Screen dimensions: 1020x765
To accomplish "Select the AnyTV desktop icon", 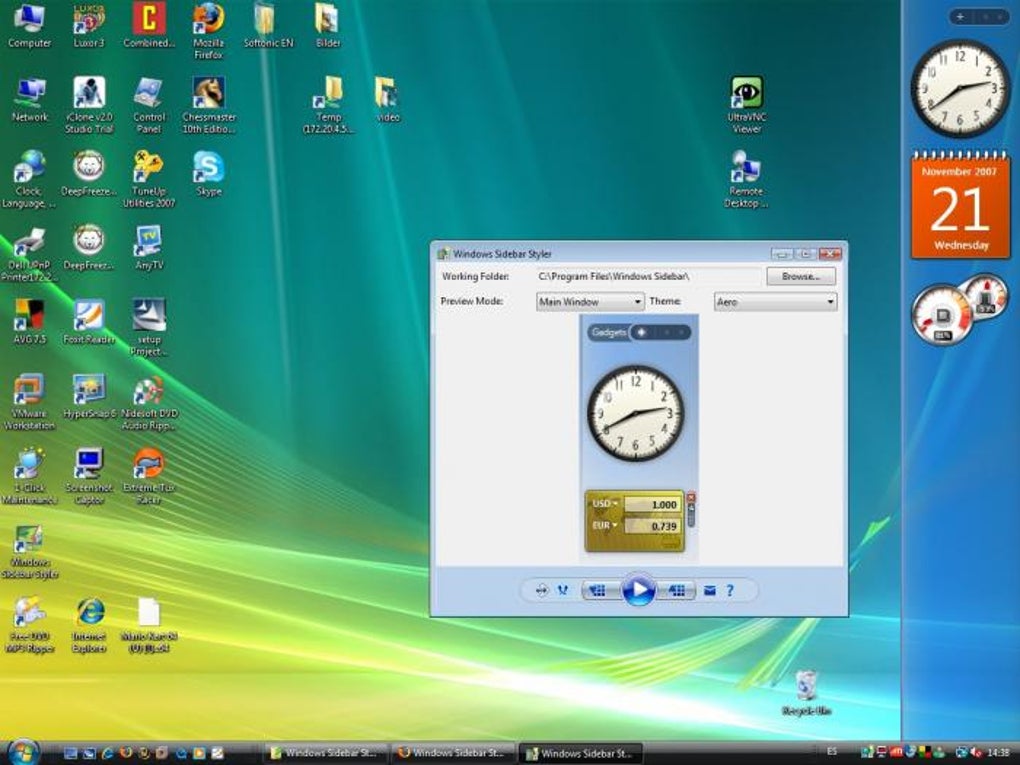I will (149, 248).
